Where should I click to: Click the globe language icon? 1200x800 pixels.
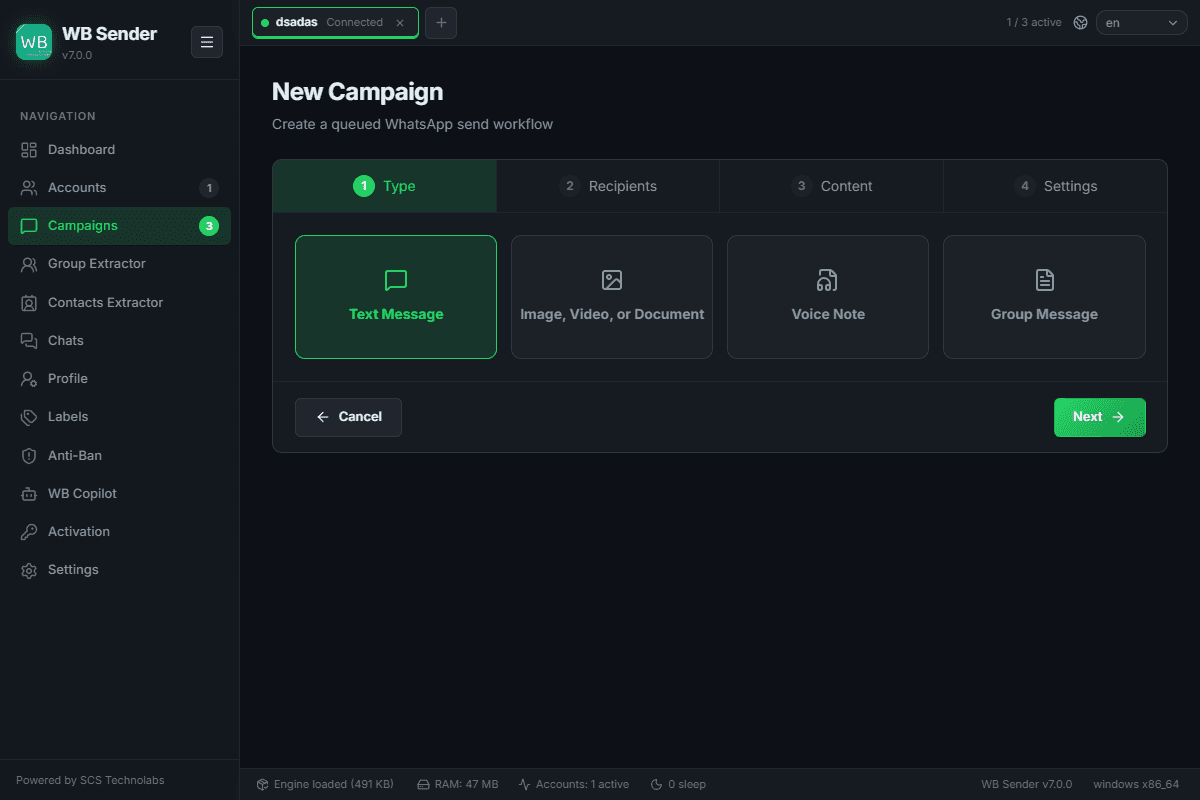coord(1080,22)
